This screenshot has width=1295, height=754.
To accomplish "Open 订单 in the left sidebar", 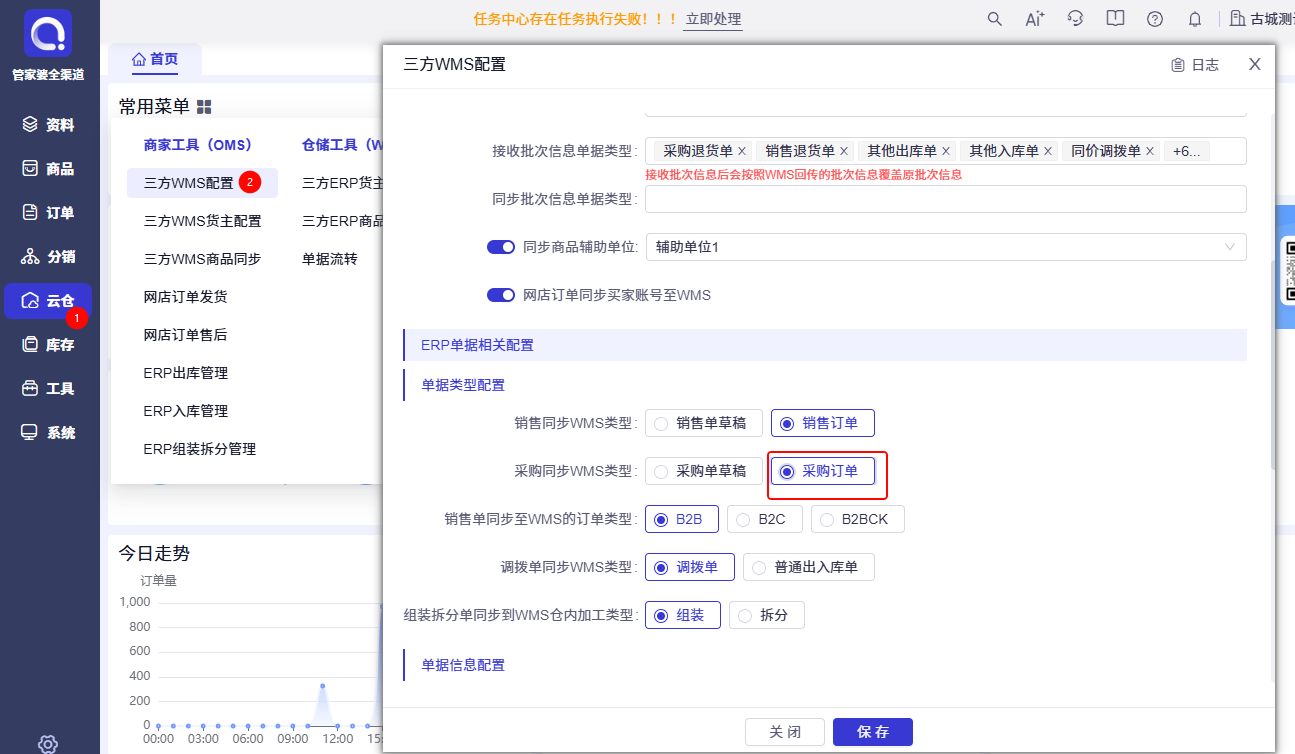I will 49,213.
